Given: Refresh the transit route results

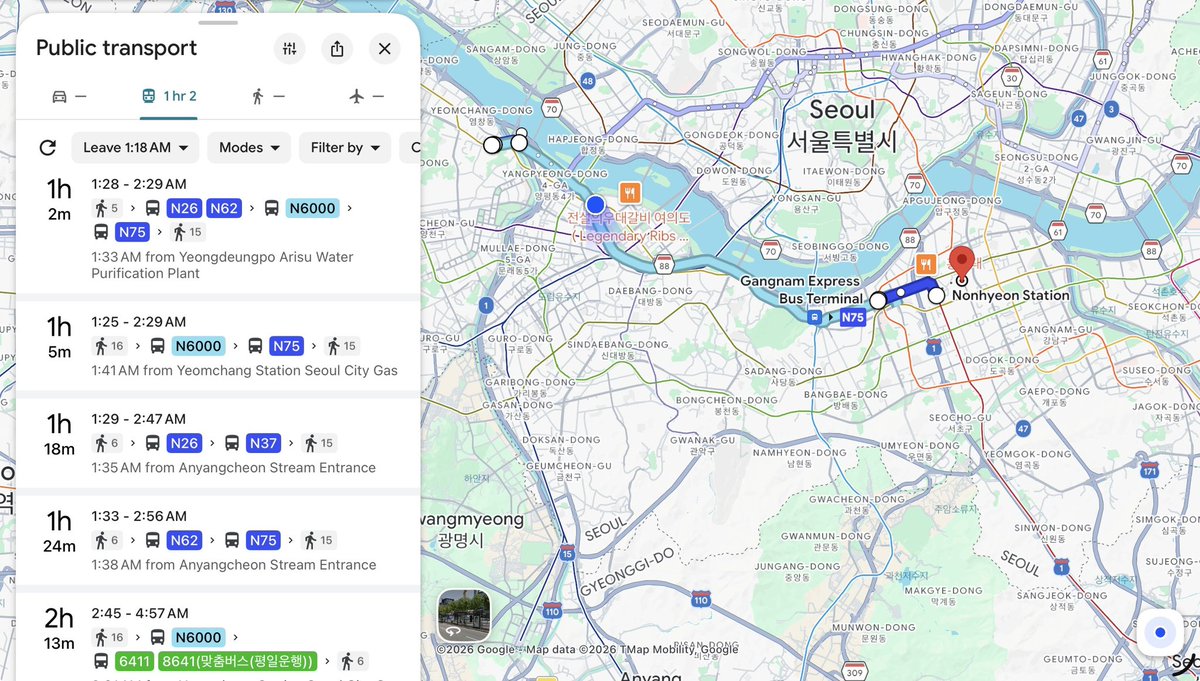Looking at the screenshot, I should point(47,148).
